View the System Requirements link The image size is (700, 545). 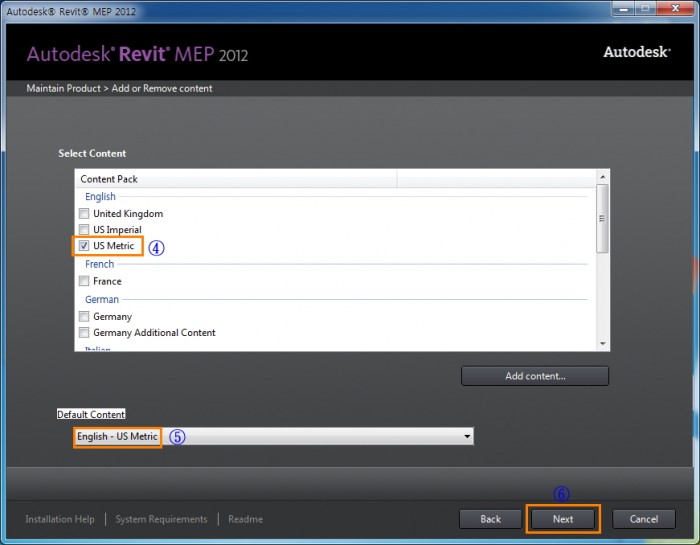[x=161, y=519]
